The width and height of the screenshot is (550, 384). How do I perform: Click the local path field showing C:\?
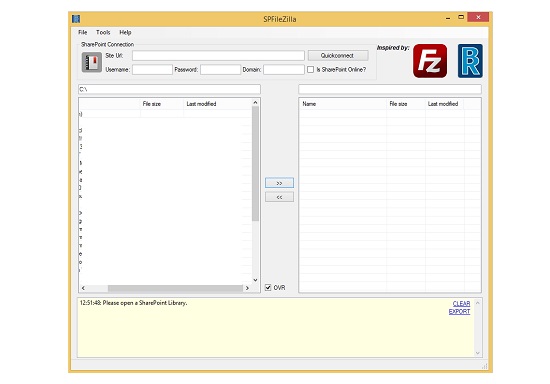point(169,89)
